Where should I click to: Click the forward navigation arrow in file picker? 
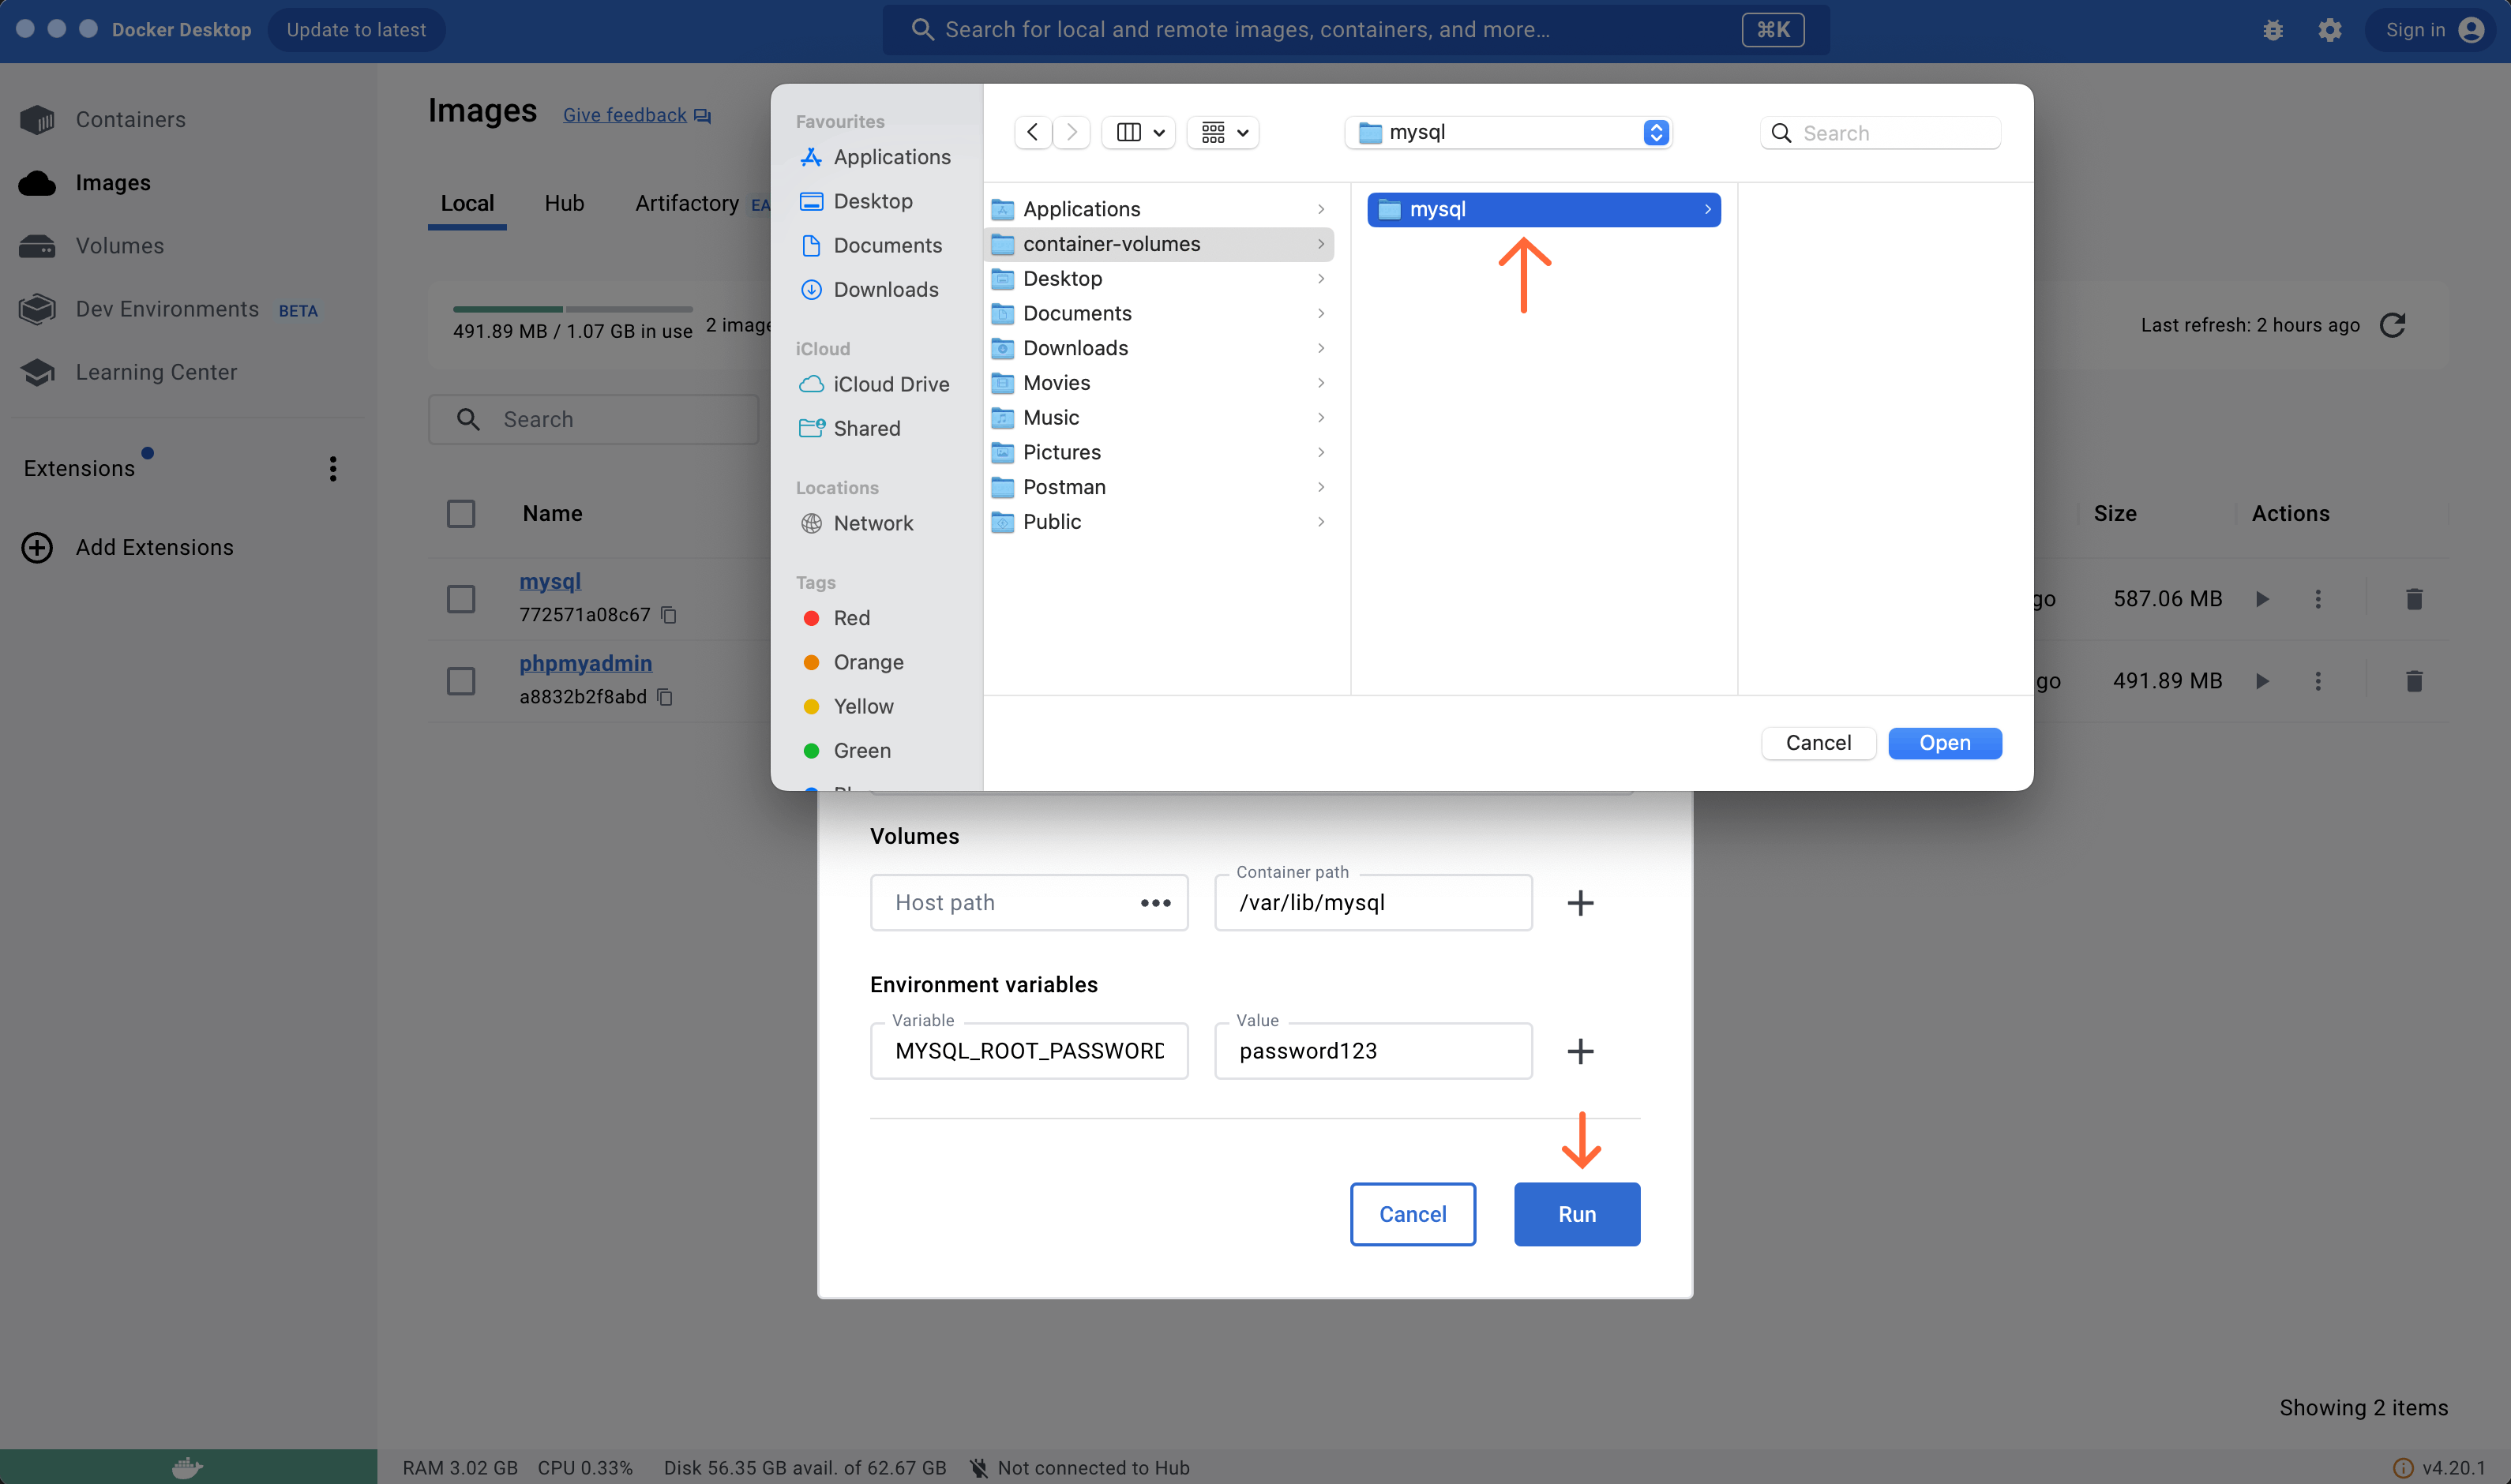click(x=1072, y=133)
